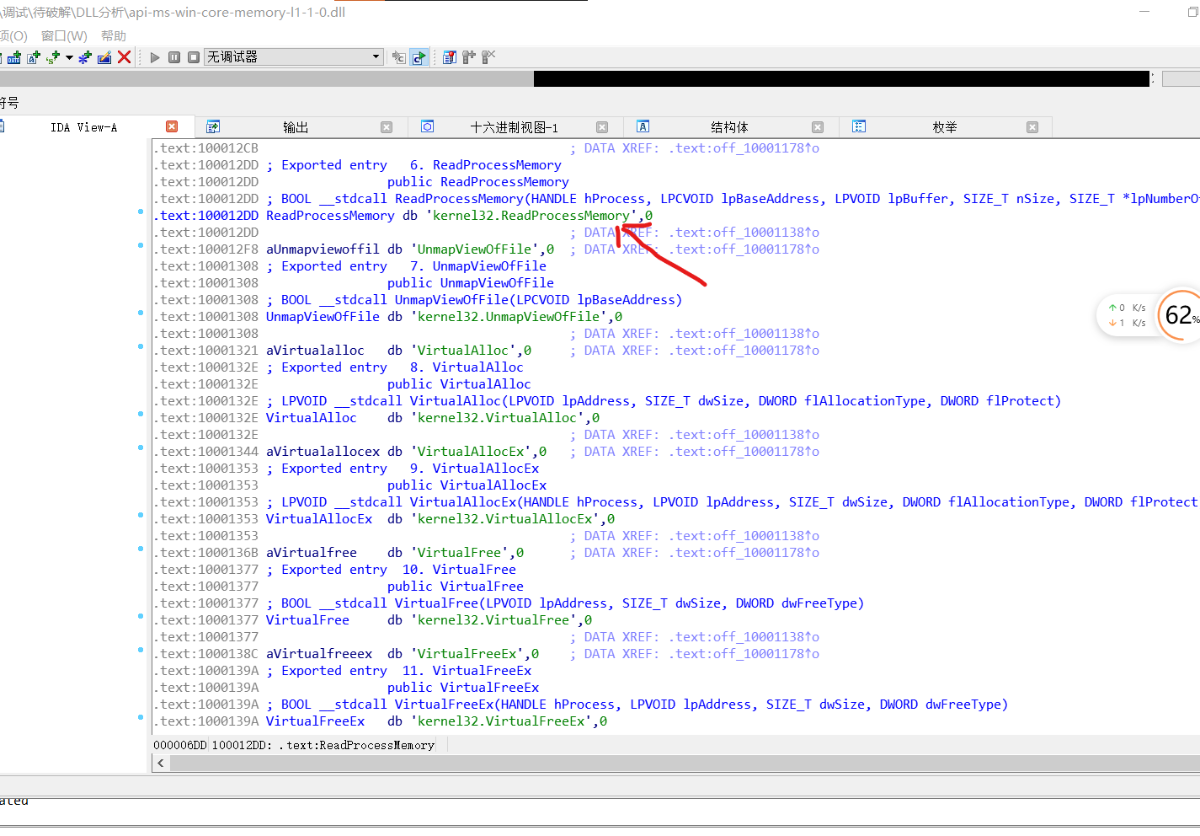The height and width of the screenshot is (836, 1200).
Task: Click the aVirtualfree label
Action: click(311, 552)
